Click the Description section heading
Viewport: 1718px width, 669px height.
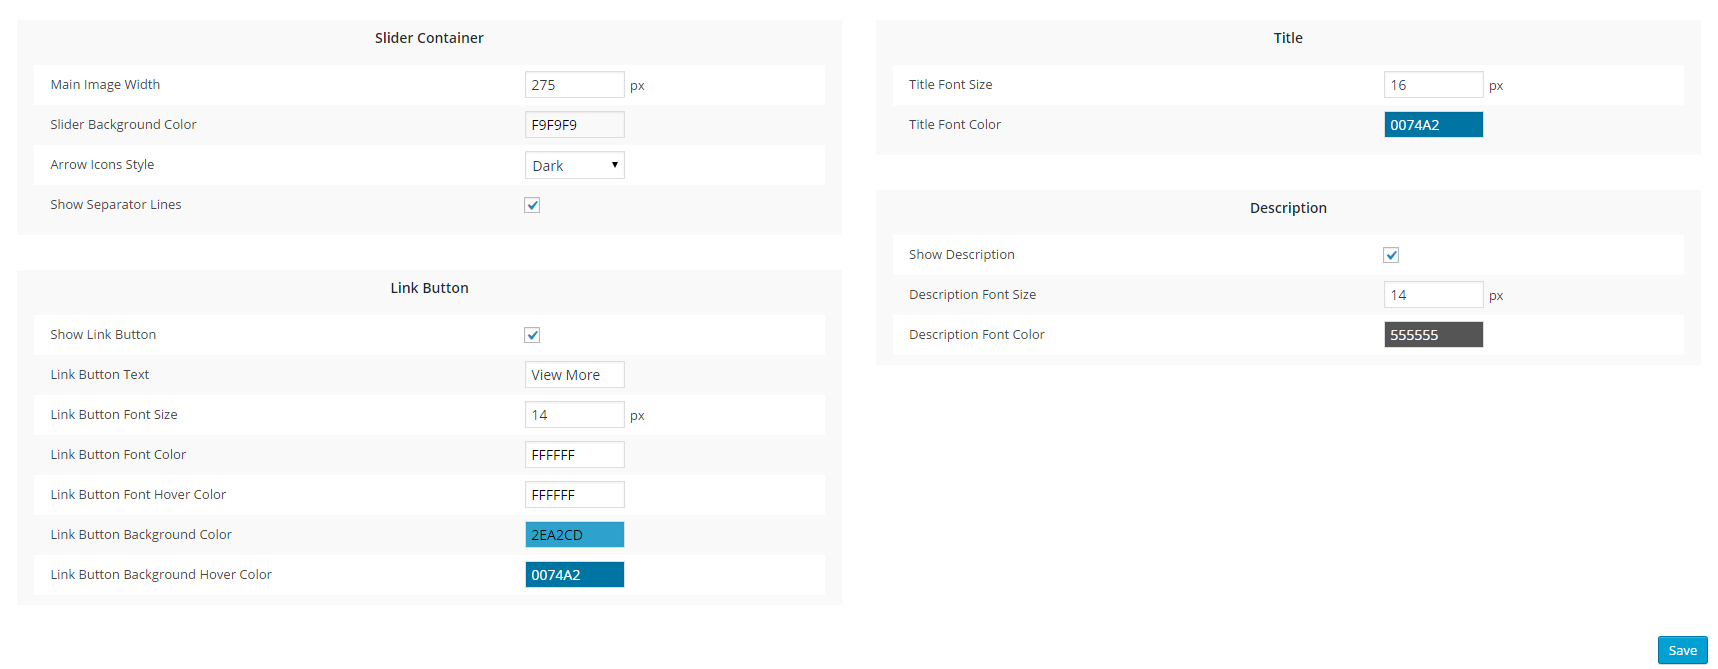[1288, 208]
